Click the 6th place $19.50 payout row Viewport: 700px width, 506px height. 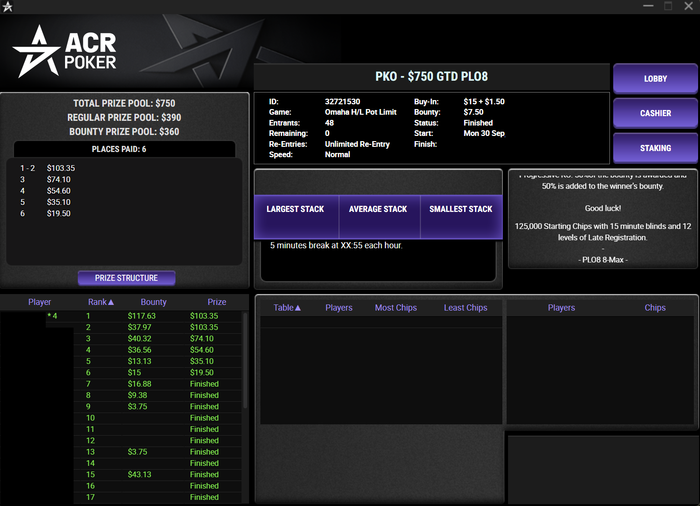tap(45, 213)
